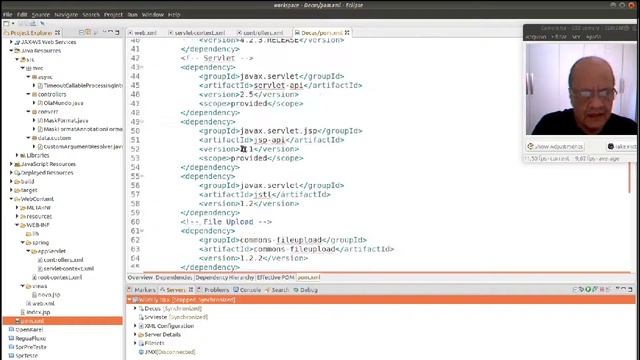
Task: Click line 52 version text in editor
Action: (x=249, y=149)
